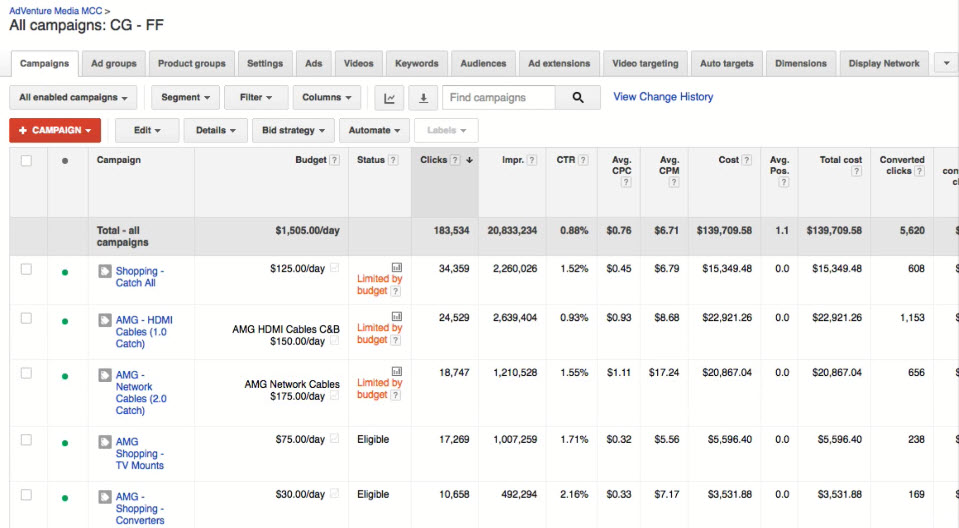Click the download report icon
The width and height of the screenshot is (959, 528).
(423, 98)
